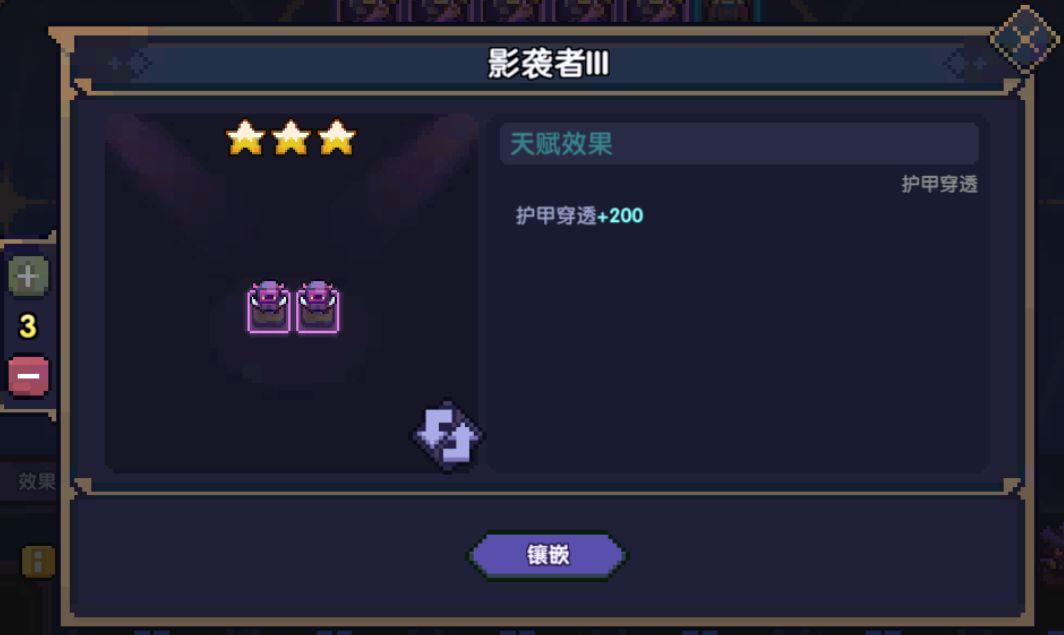Click the third gold star
Image resolution: width=1064 pixels, height=635 pixels.
coord(337,138)
